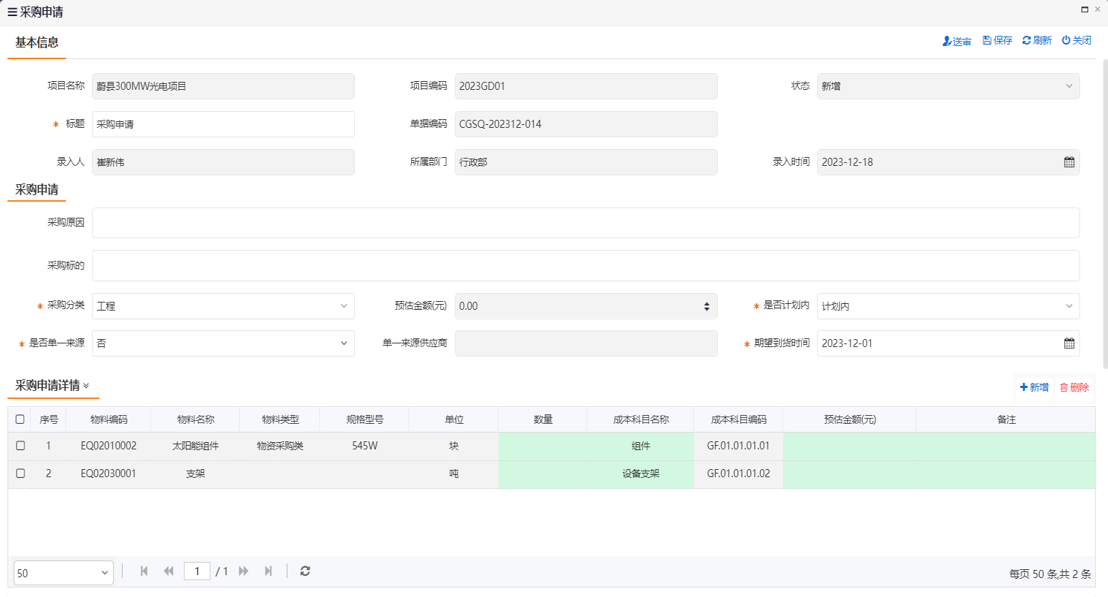The width and height of the screenshot is (1108, 597).
Task: Click the 采购标的 text field
Action: (x=586, y=266)
